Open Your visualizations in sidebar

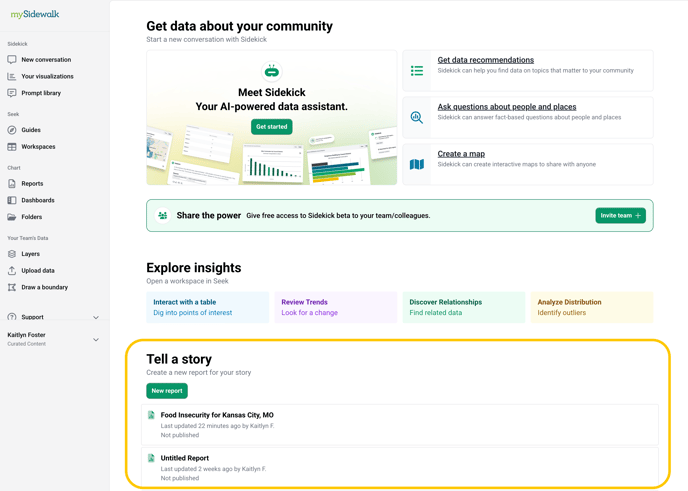click(47, 76)
